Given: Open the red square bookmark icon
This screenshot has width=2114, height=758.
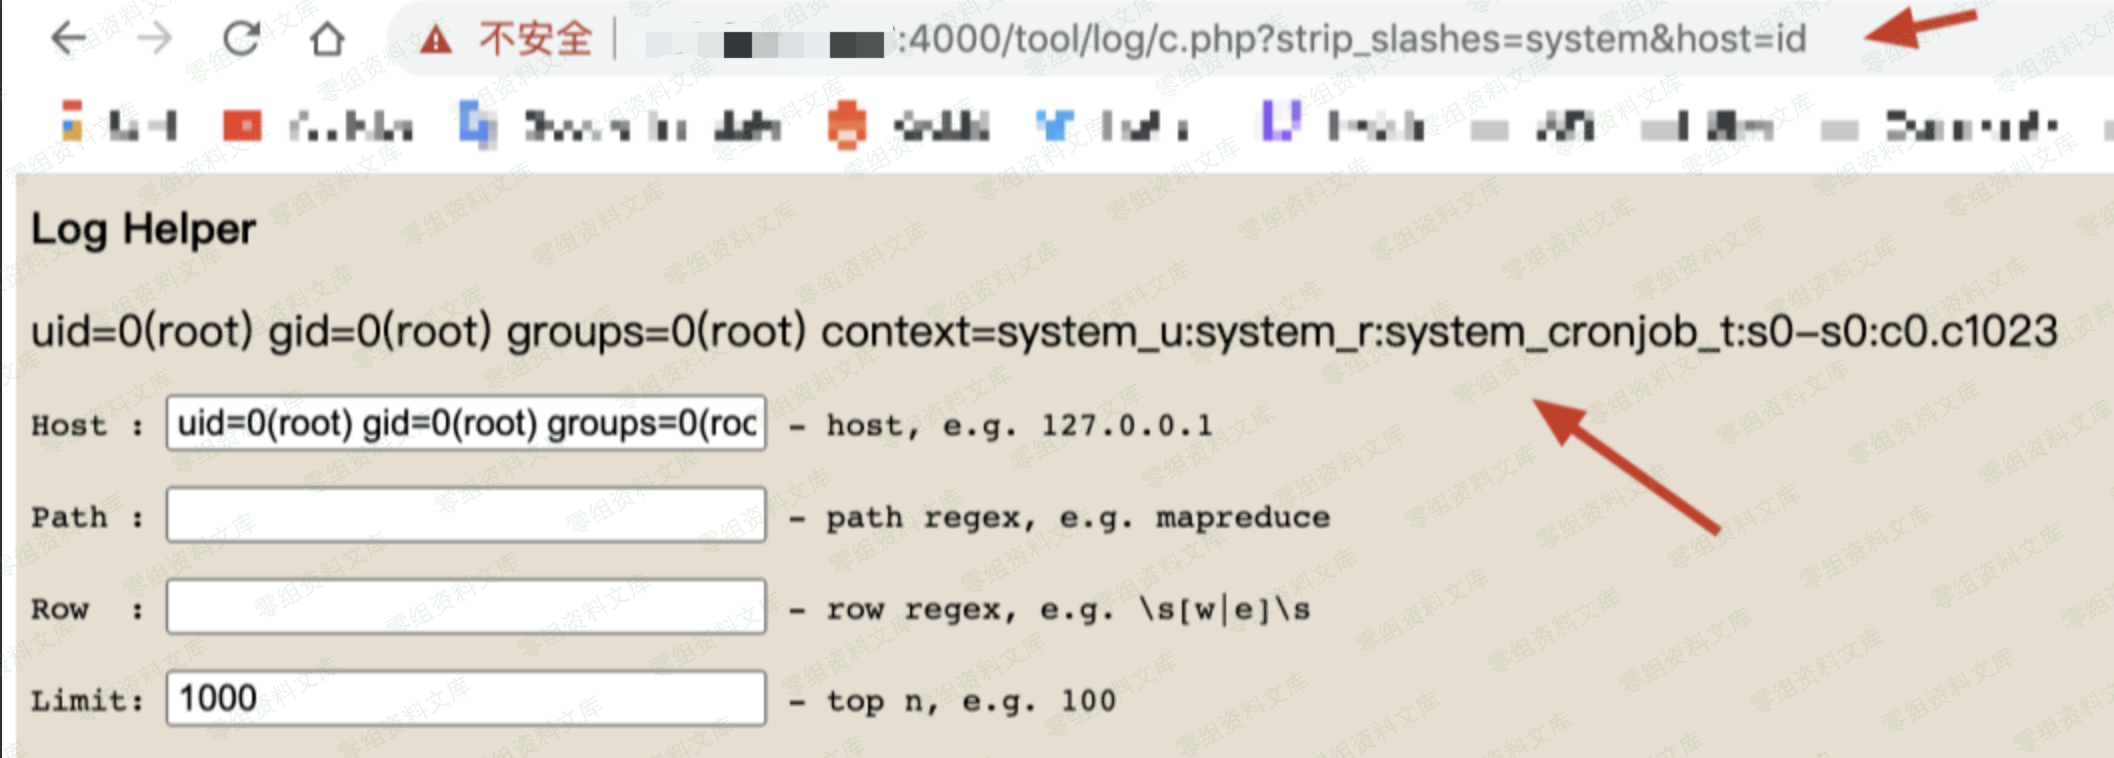Looking at the screenshot, I should click(x=242, y=126).
